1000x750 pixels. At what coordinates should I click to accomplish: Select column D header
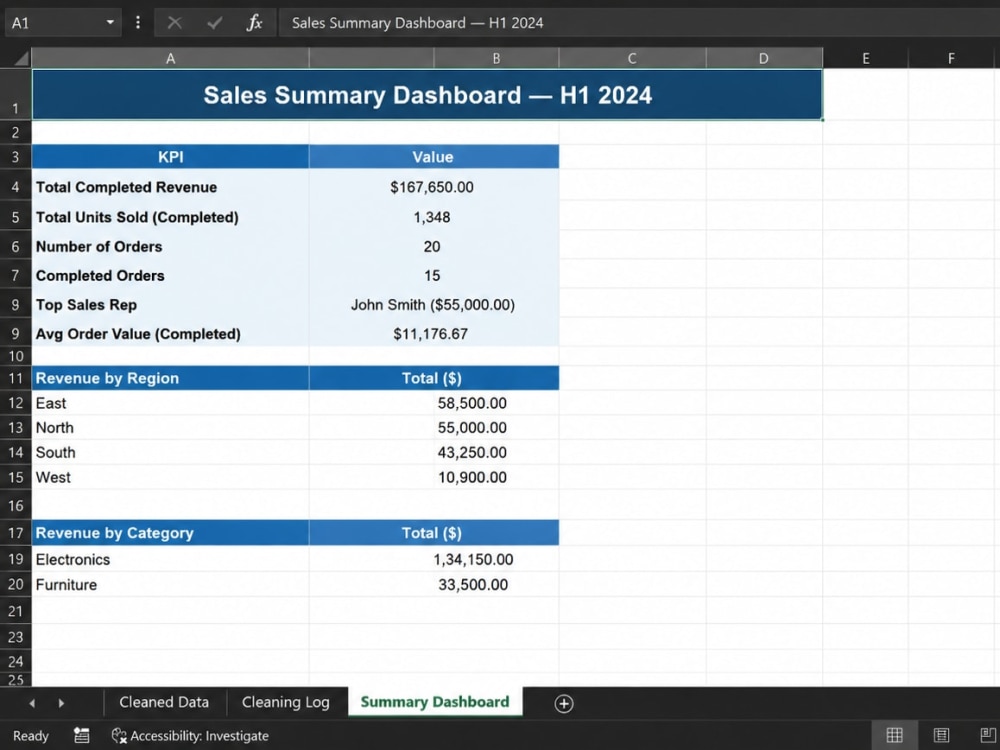tap(764, 59)
